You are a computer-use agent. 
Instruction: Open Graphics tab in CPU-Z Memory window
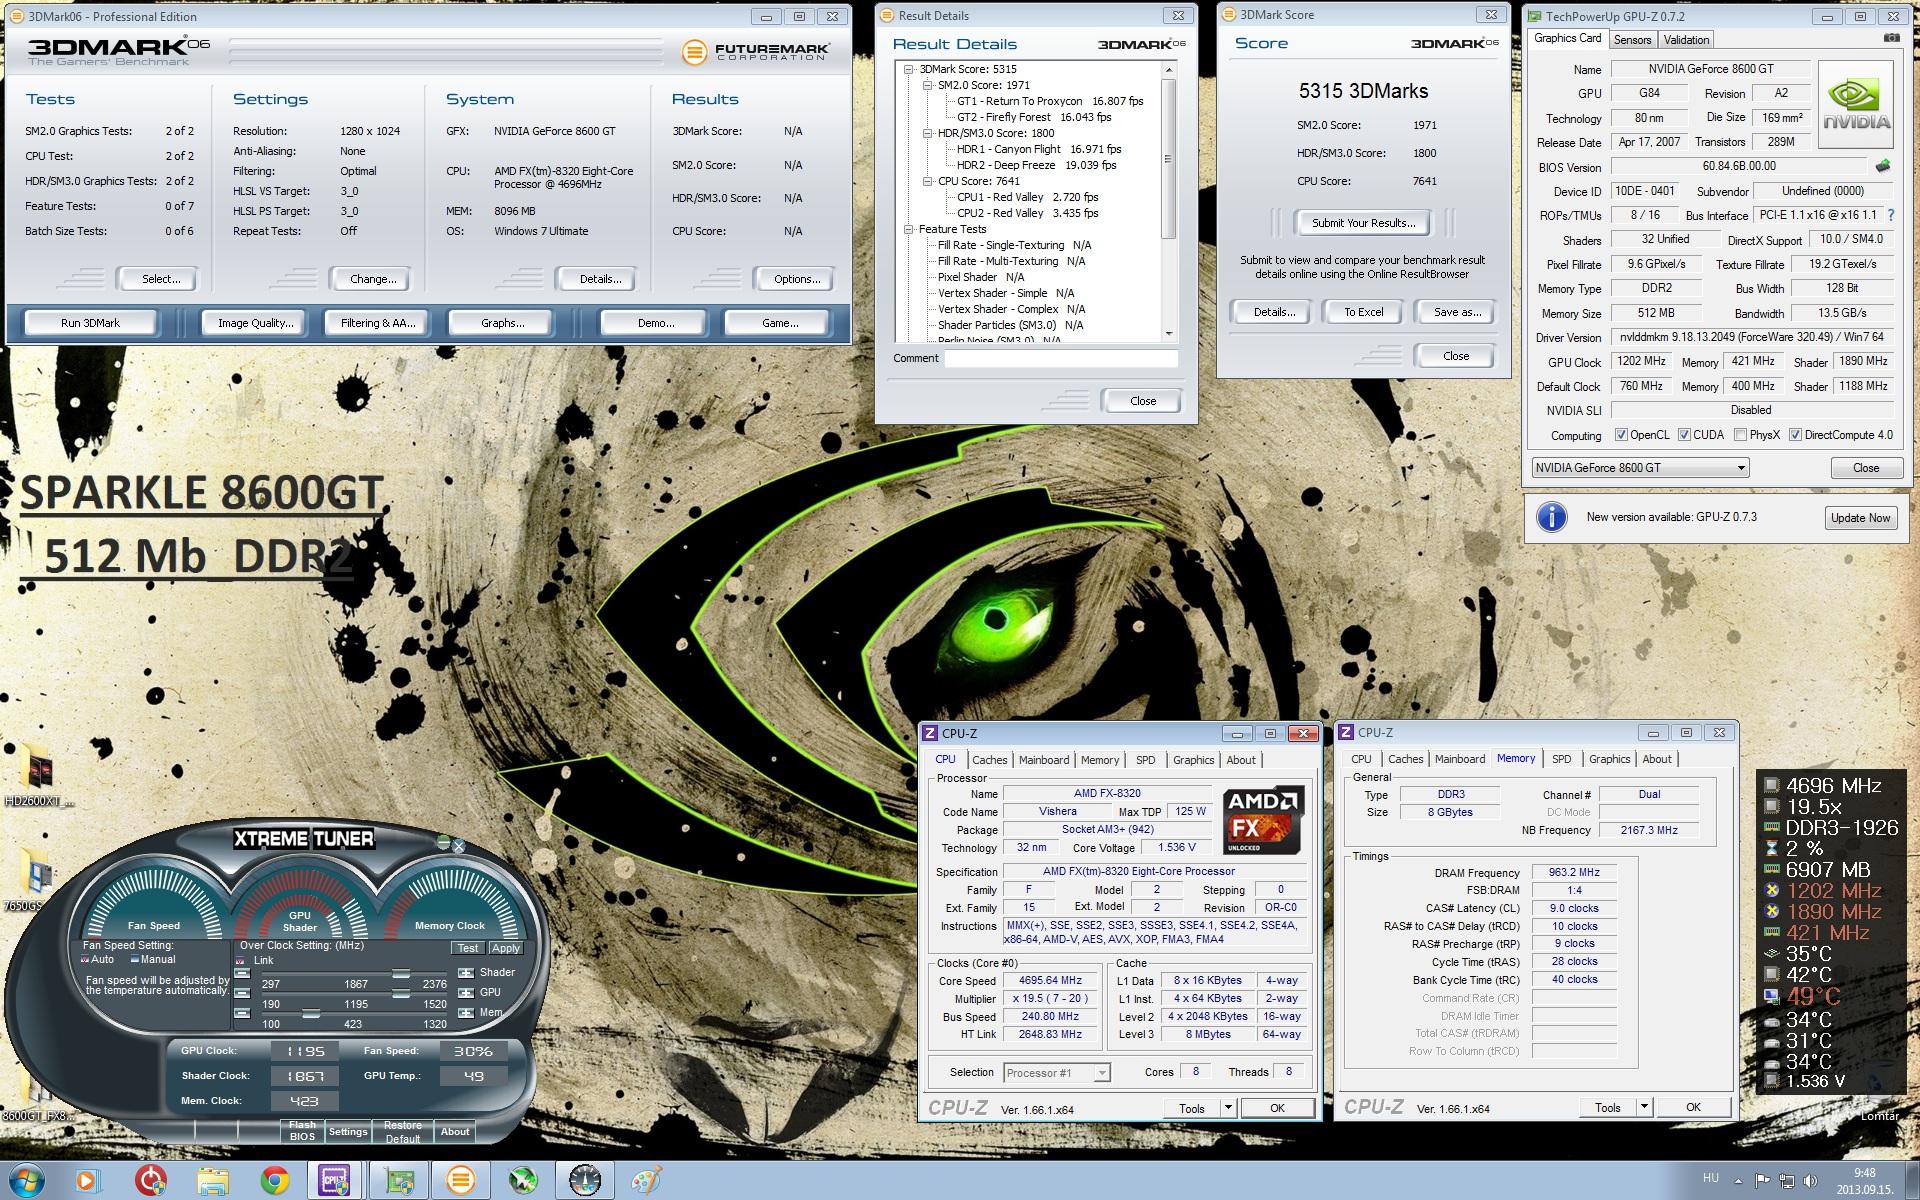[x=1609, y=759]
